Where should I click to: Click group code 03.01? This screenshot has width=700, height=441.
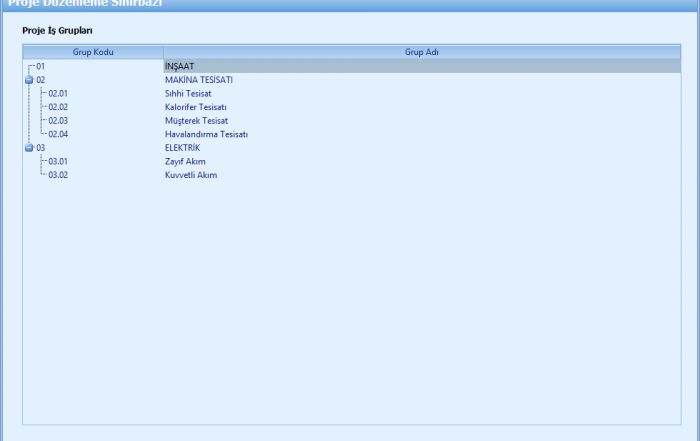click(x=58, y=161)
